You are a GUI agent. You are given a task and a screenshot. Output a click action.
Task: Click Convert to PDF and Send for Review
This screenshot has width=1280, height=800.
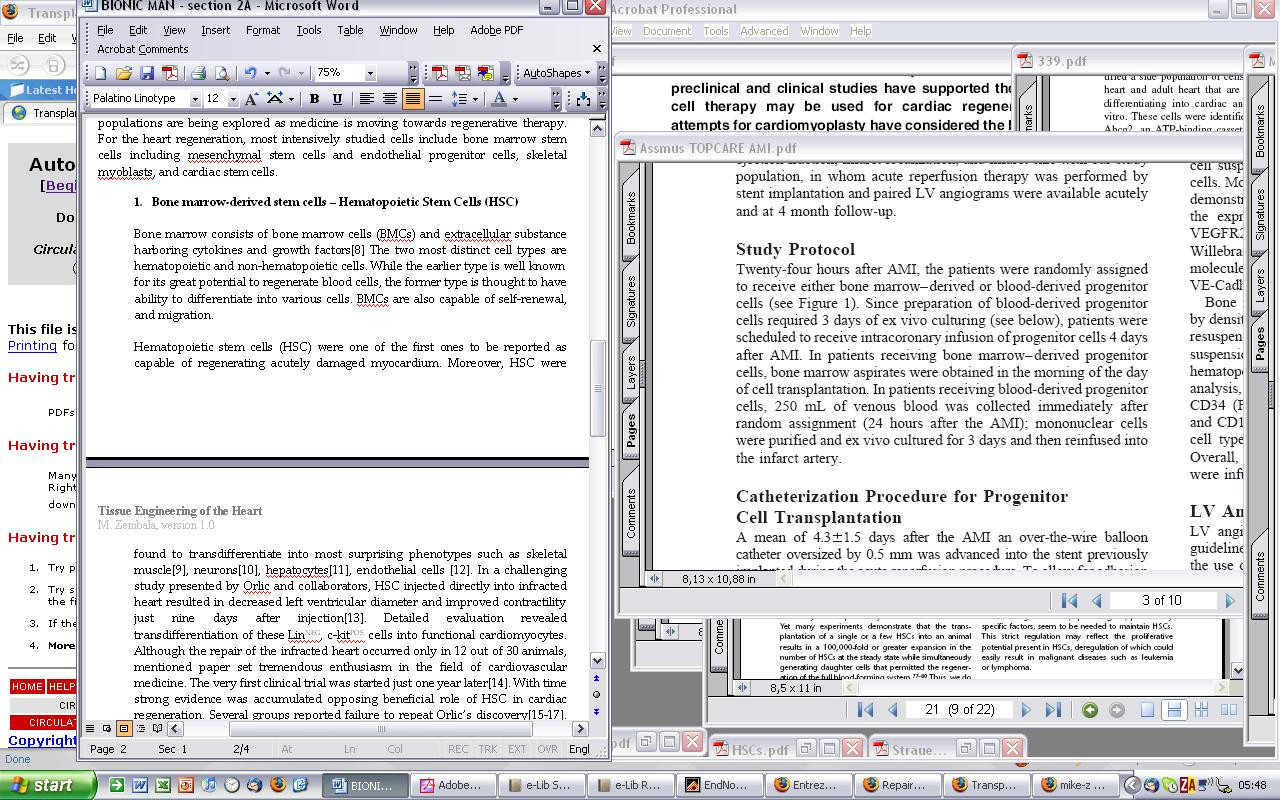click(486, 73)
